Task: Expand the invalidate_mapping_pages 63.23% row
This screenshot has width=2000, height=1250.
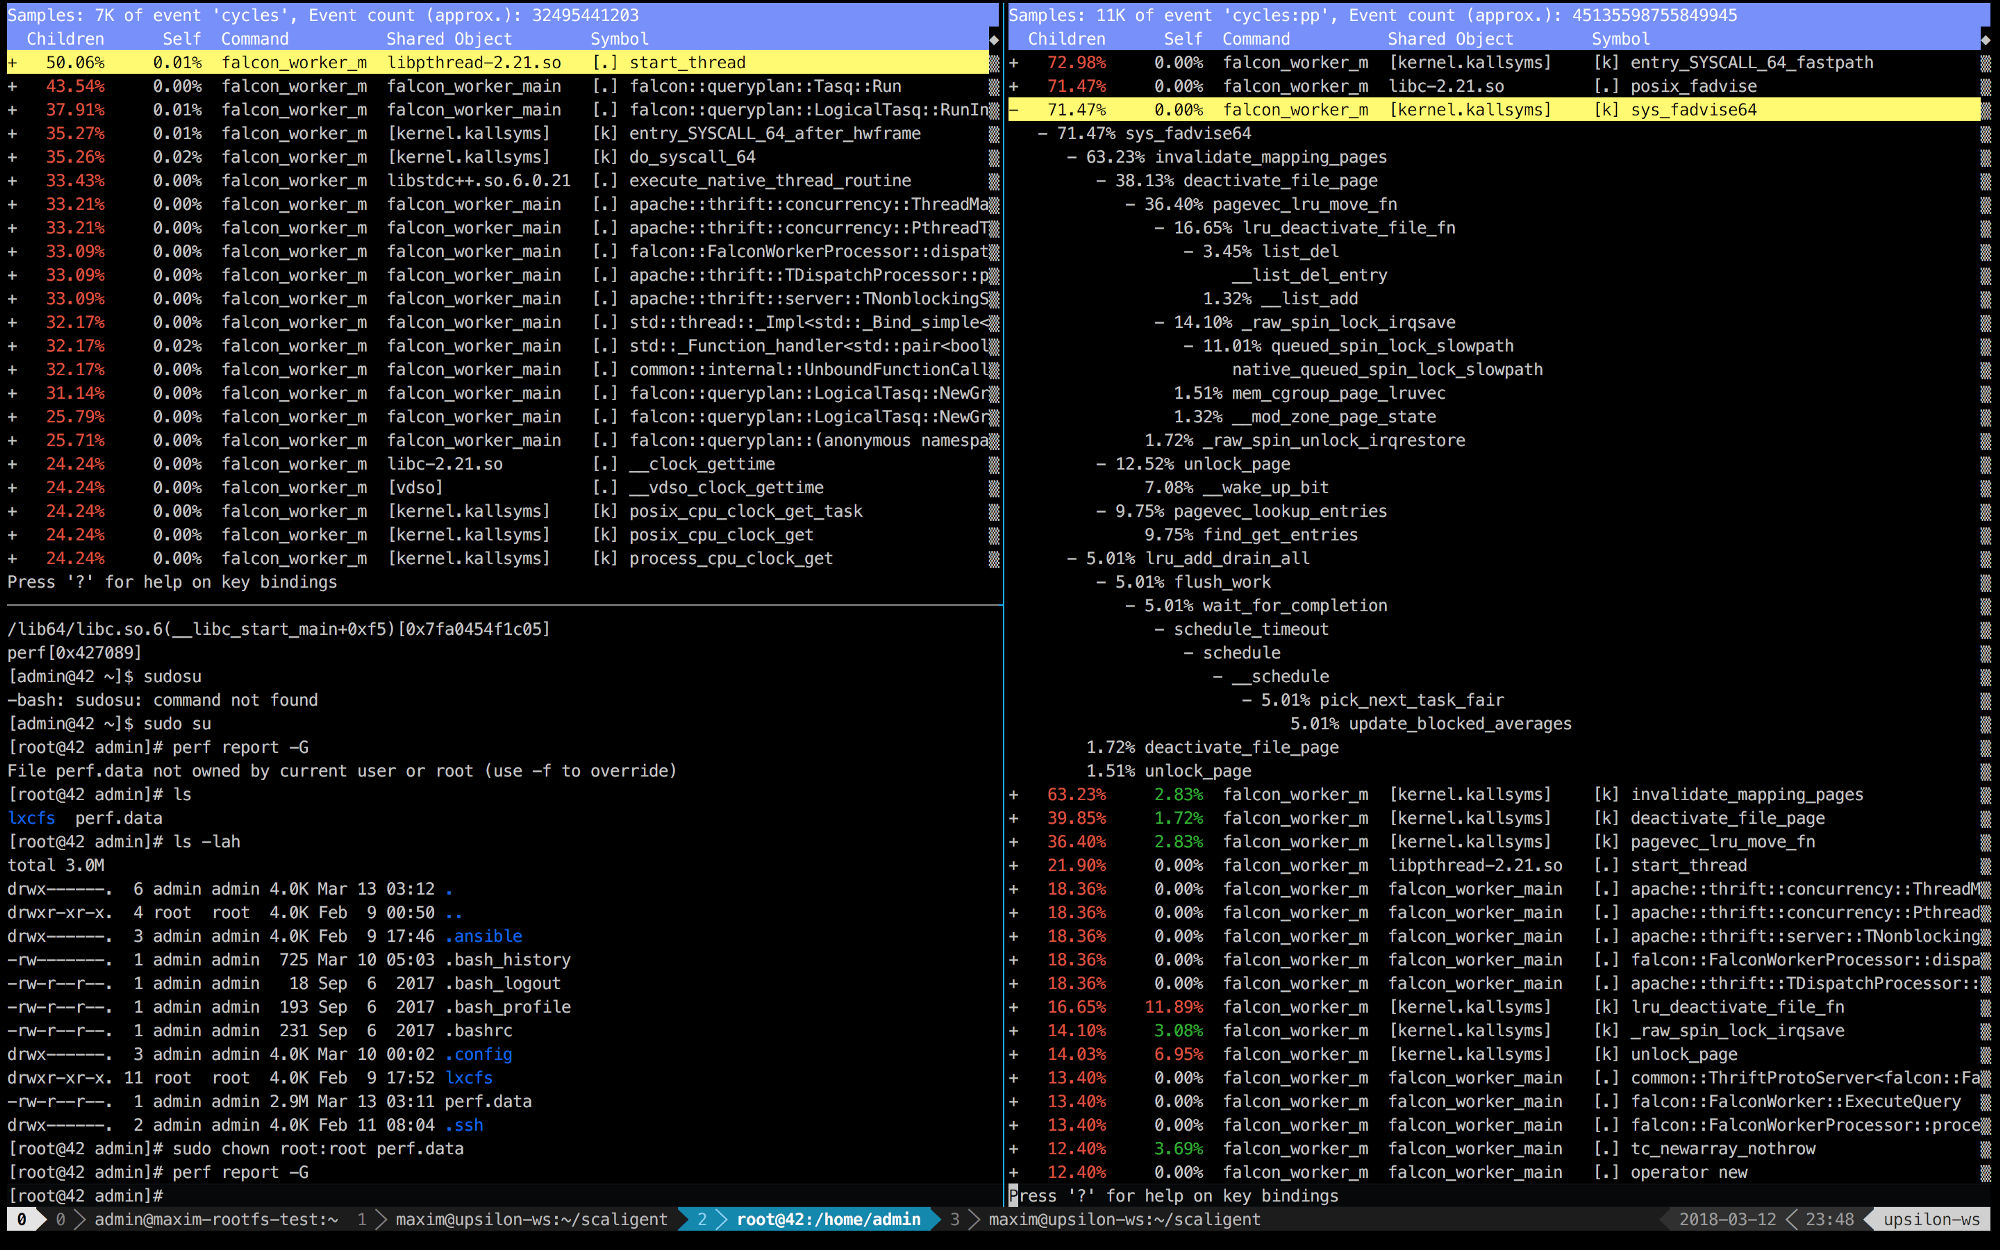Action: click(1013, 795)
